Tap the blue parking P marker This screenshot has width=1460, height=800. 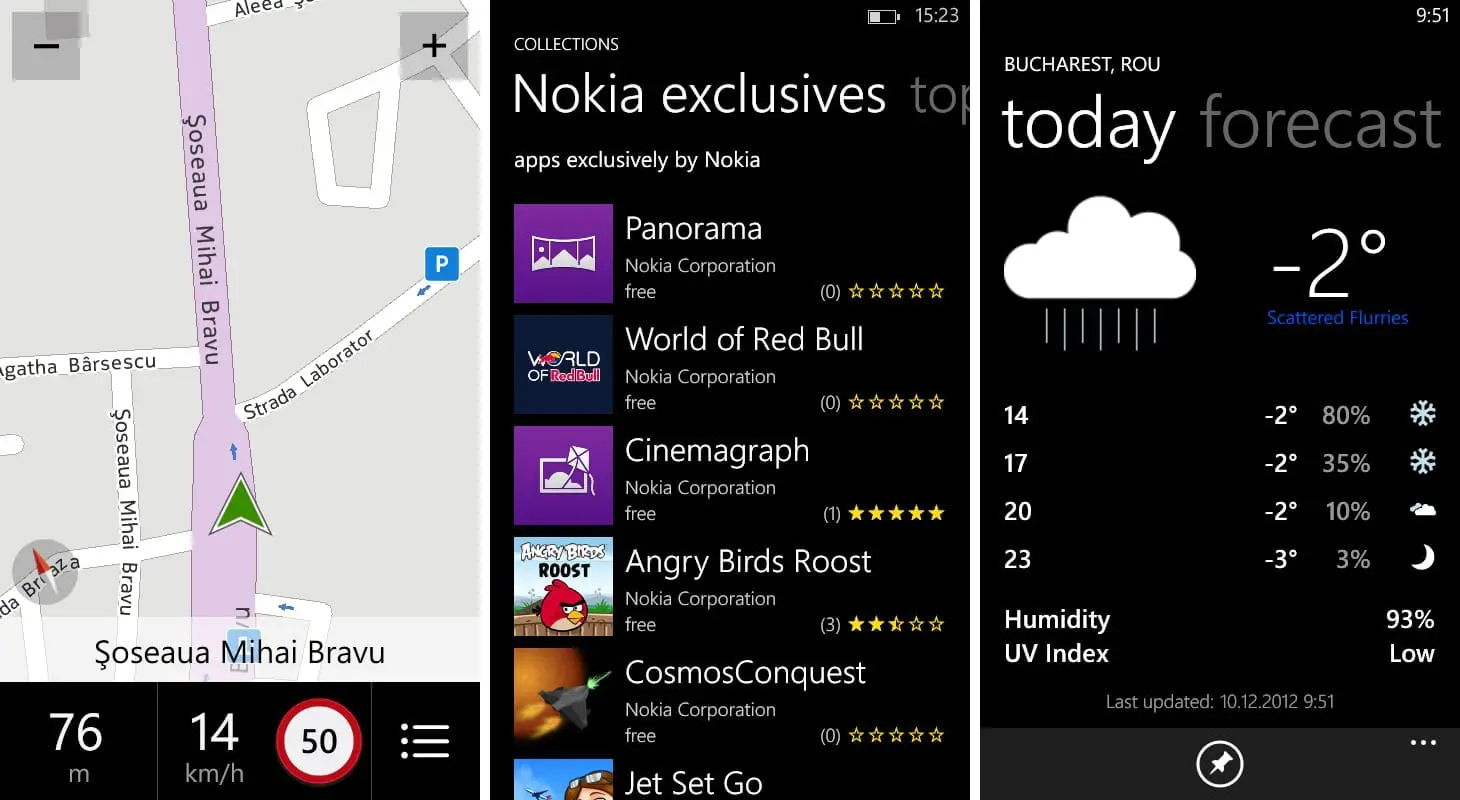440,264
